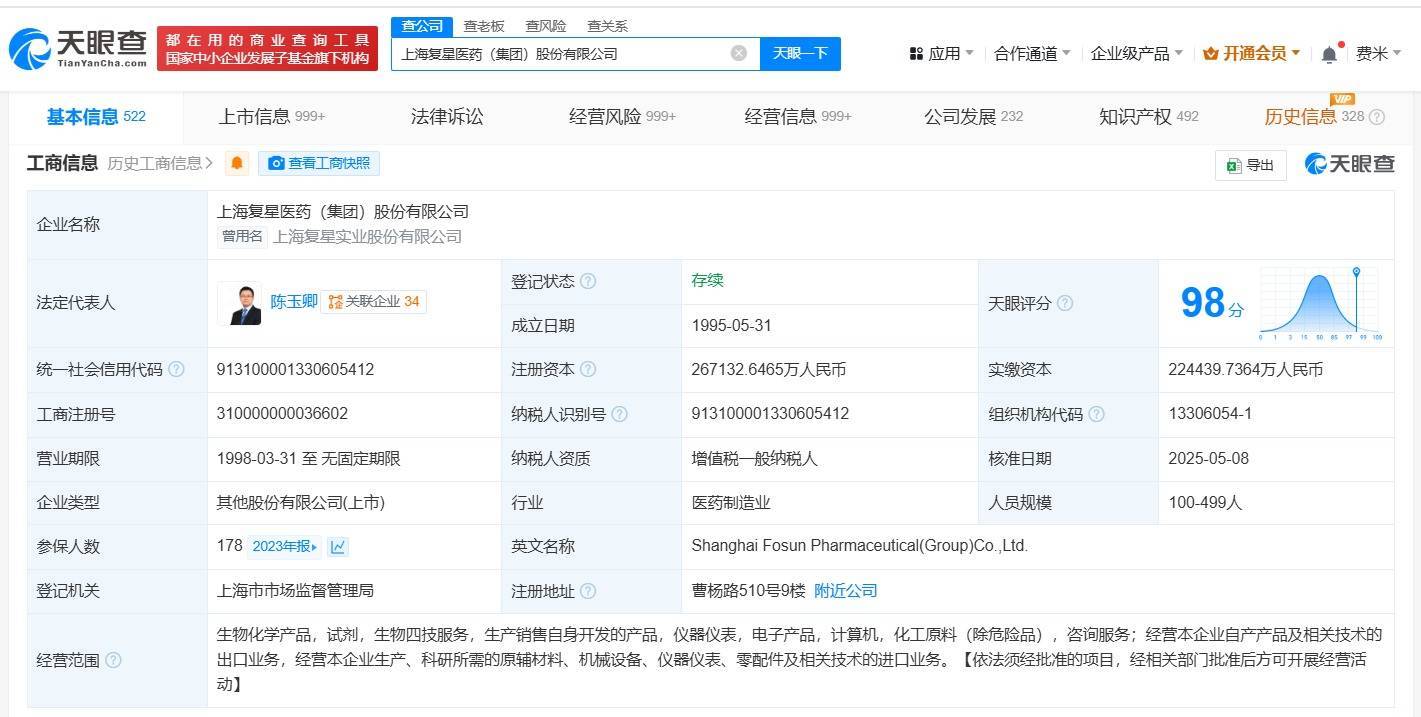This screenshot has height=717, width=1421.
Task: Open help icon next to 登记状态
Action: pos(588,281)
